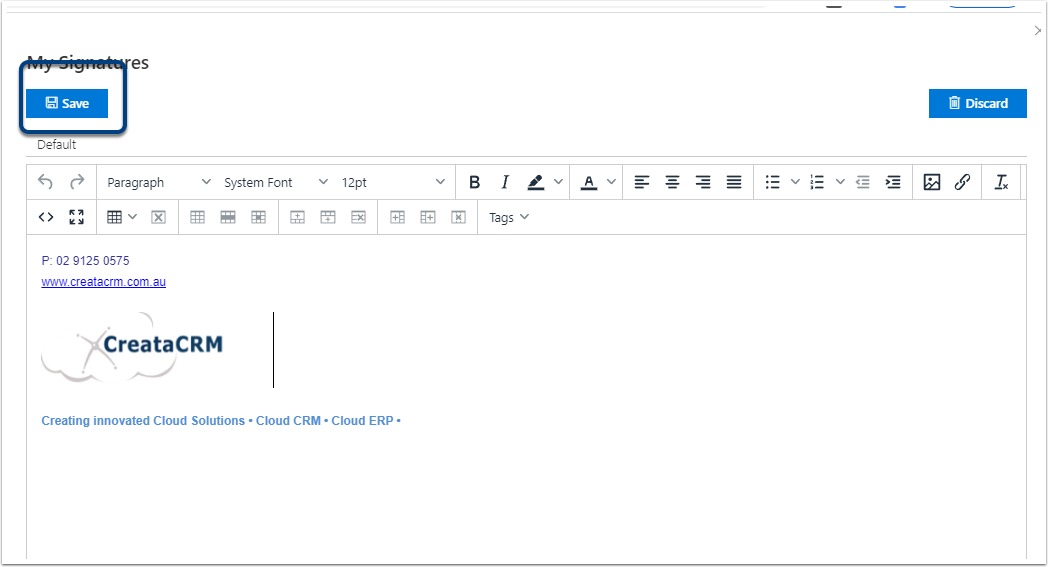Viewport: 1048px width, 567px height.
Task: Insert a numbered list
Action: point(817,182)
